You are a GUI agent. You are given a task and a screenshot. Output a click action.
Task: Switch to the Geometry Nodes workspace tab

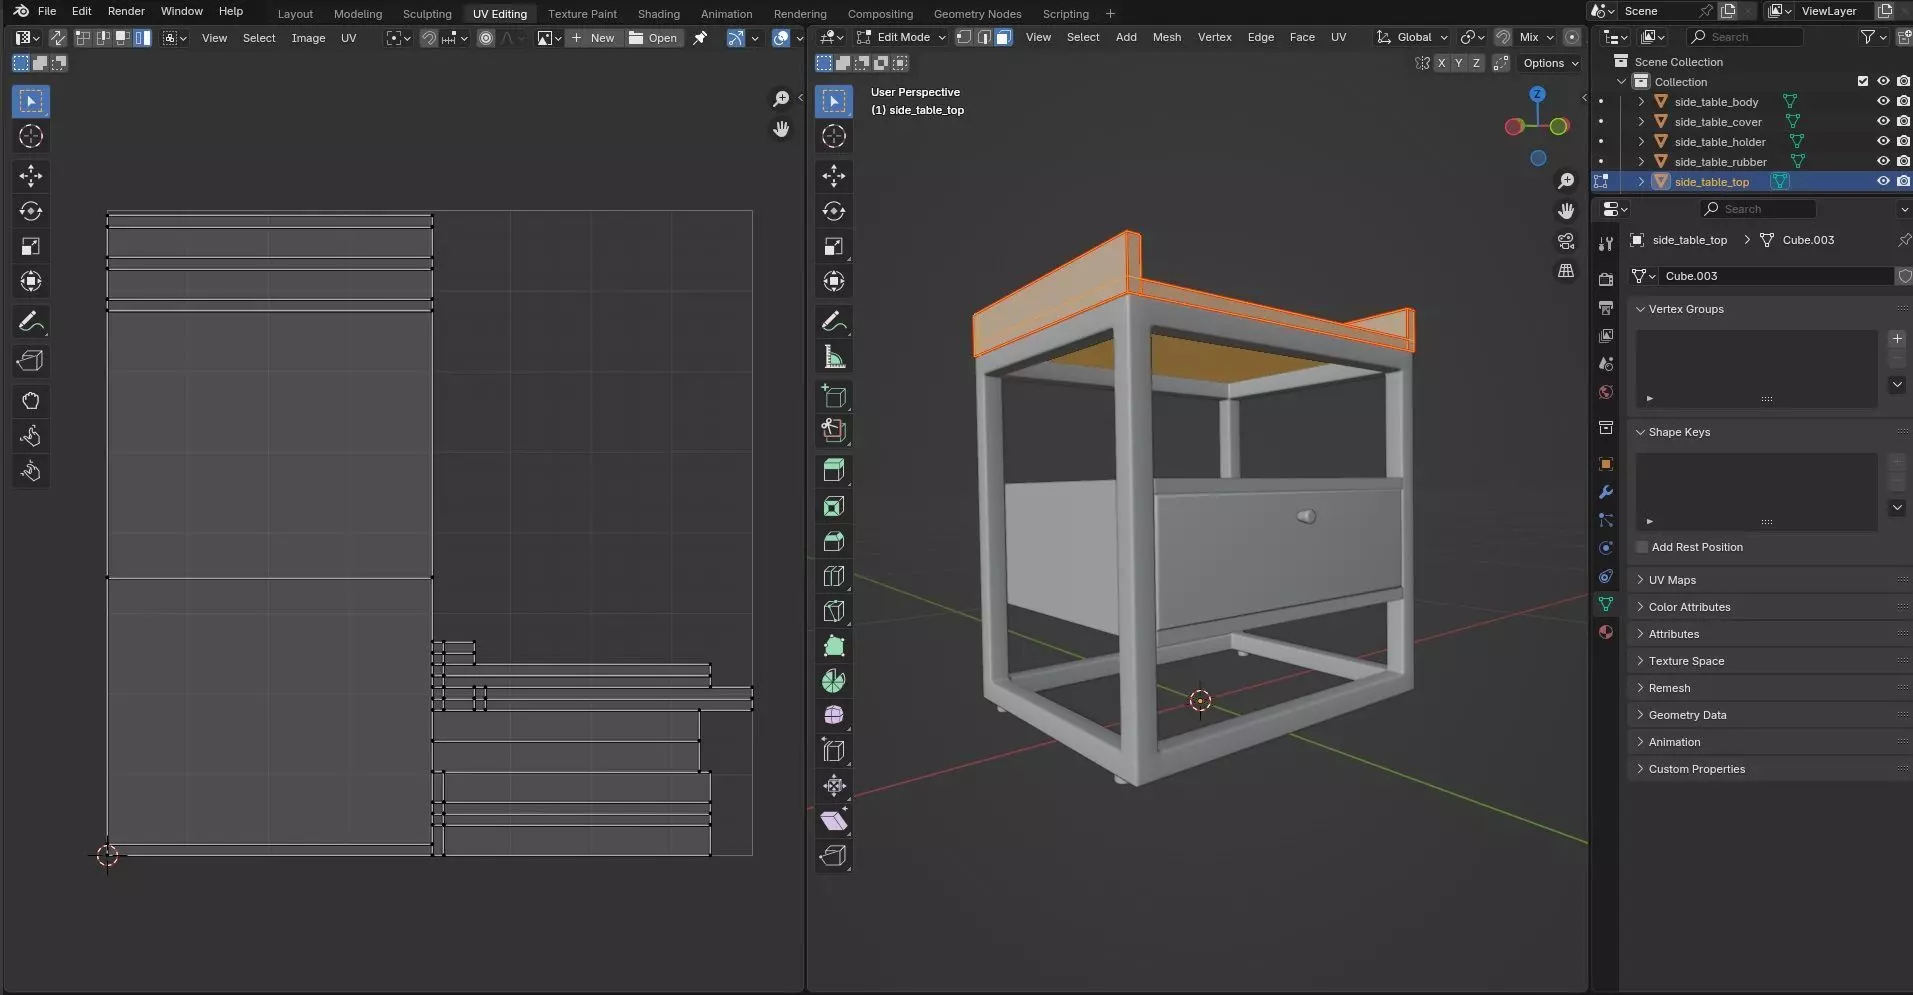coord(977,13)
